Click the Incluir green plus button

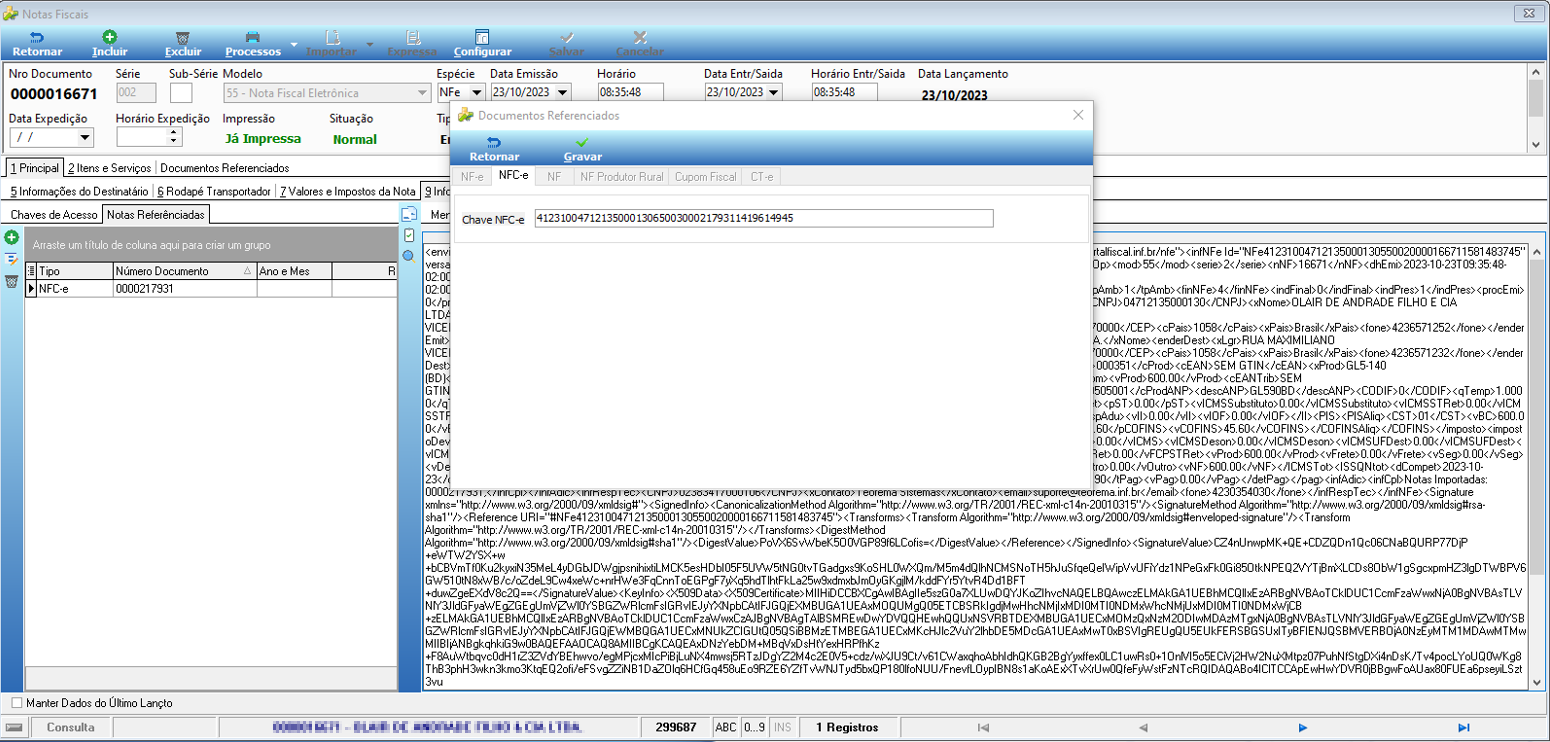110,44
